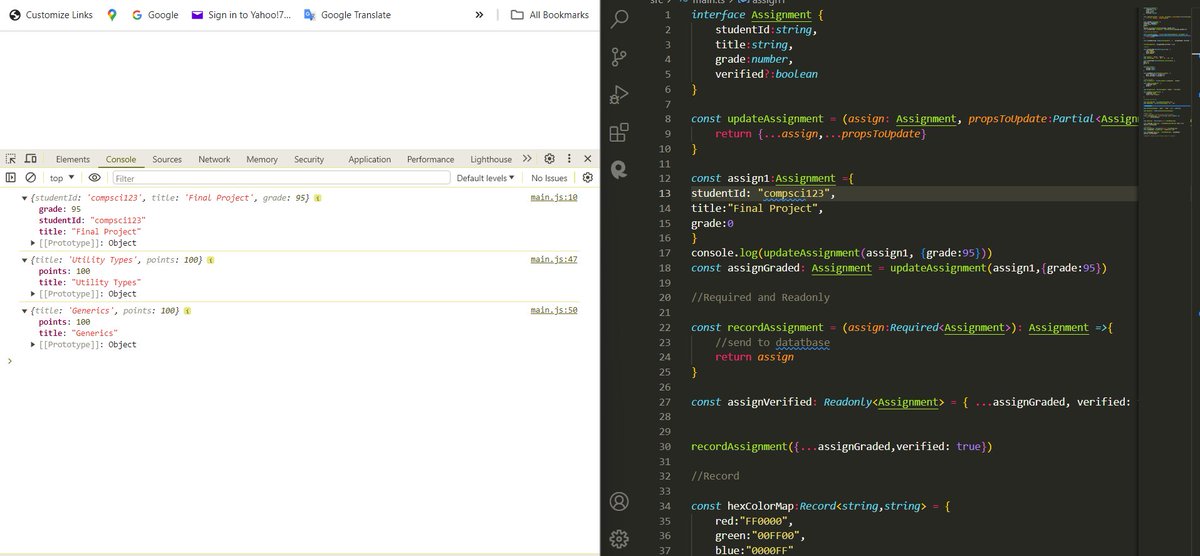Image resolution: width=1200 pixels, height=556 pixels.
Task: Open the DevTools three-dot customize menu
Action: click(569, 159)
